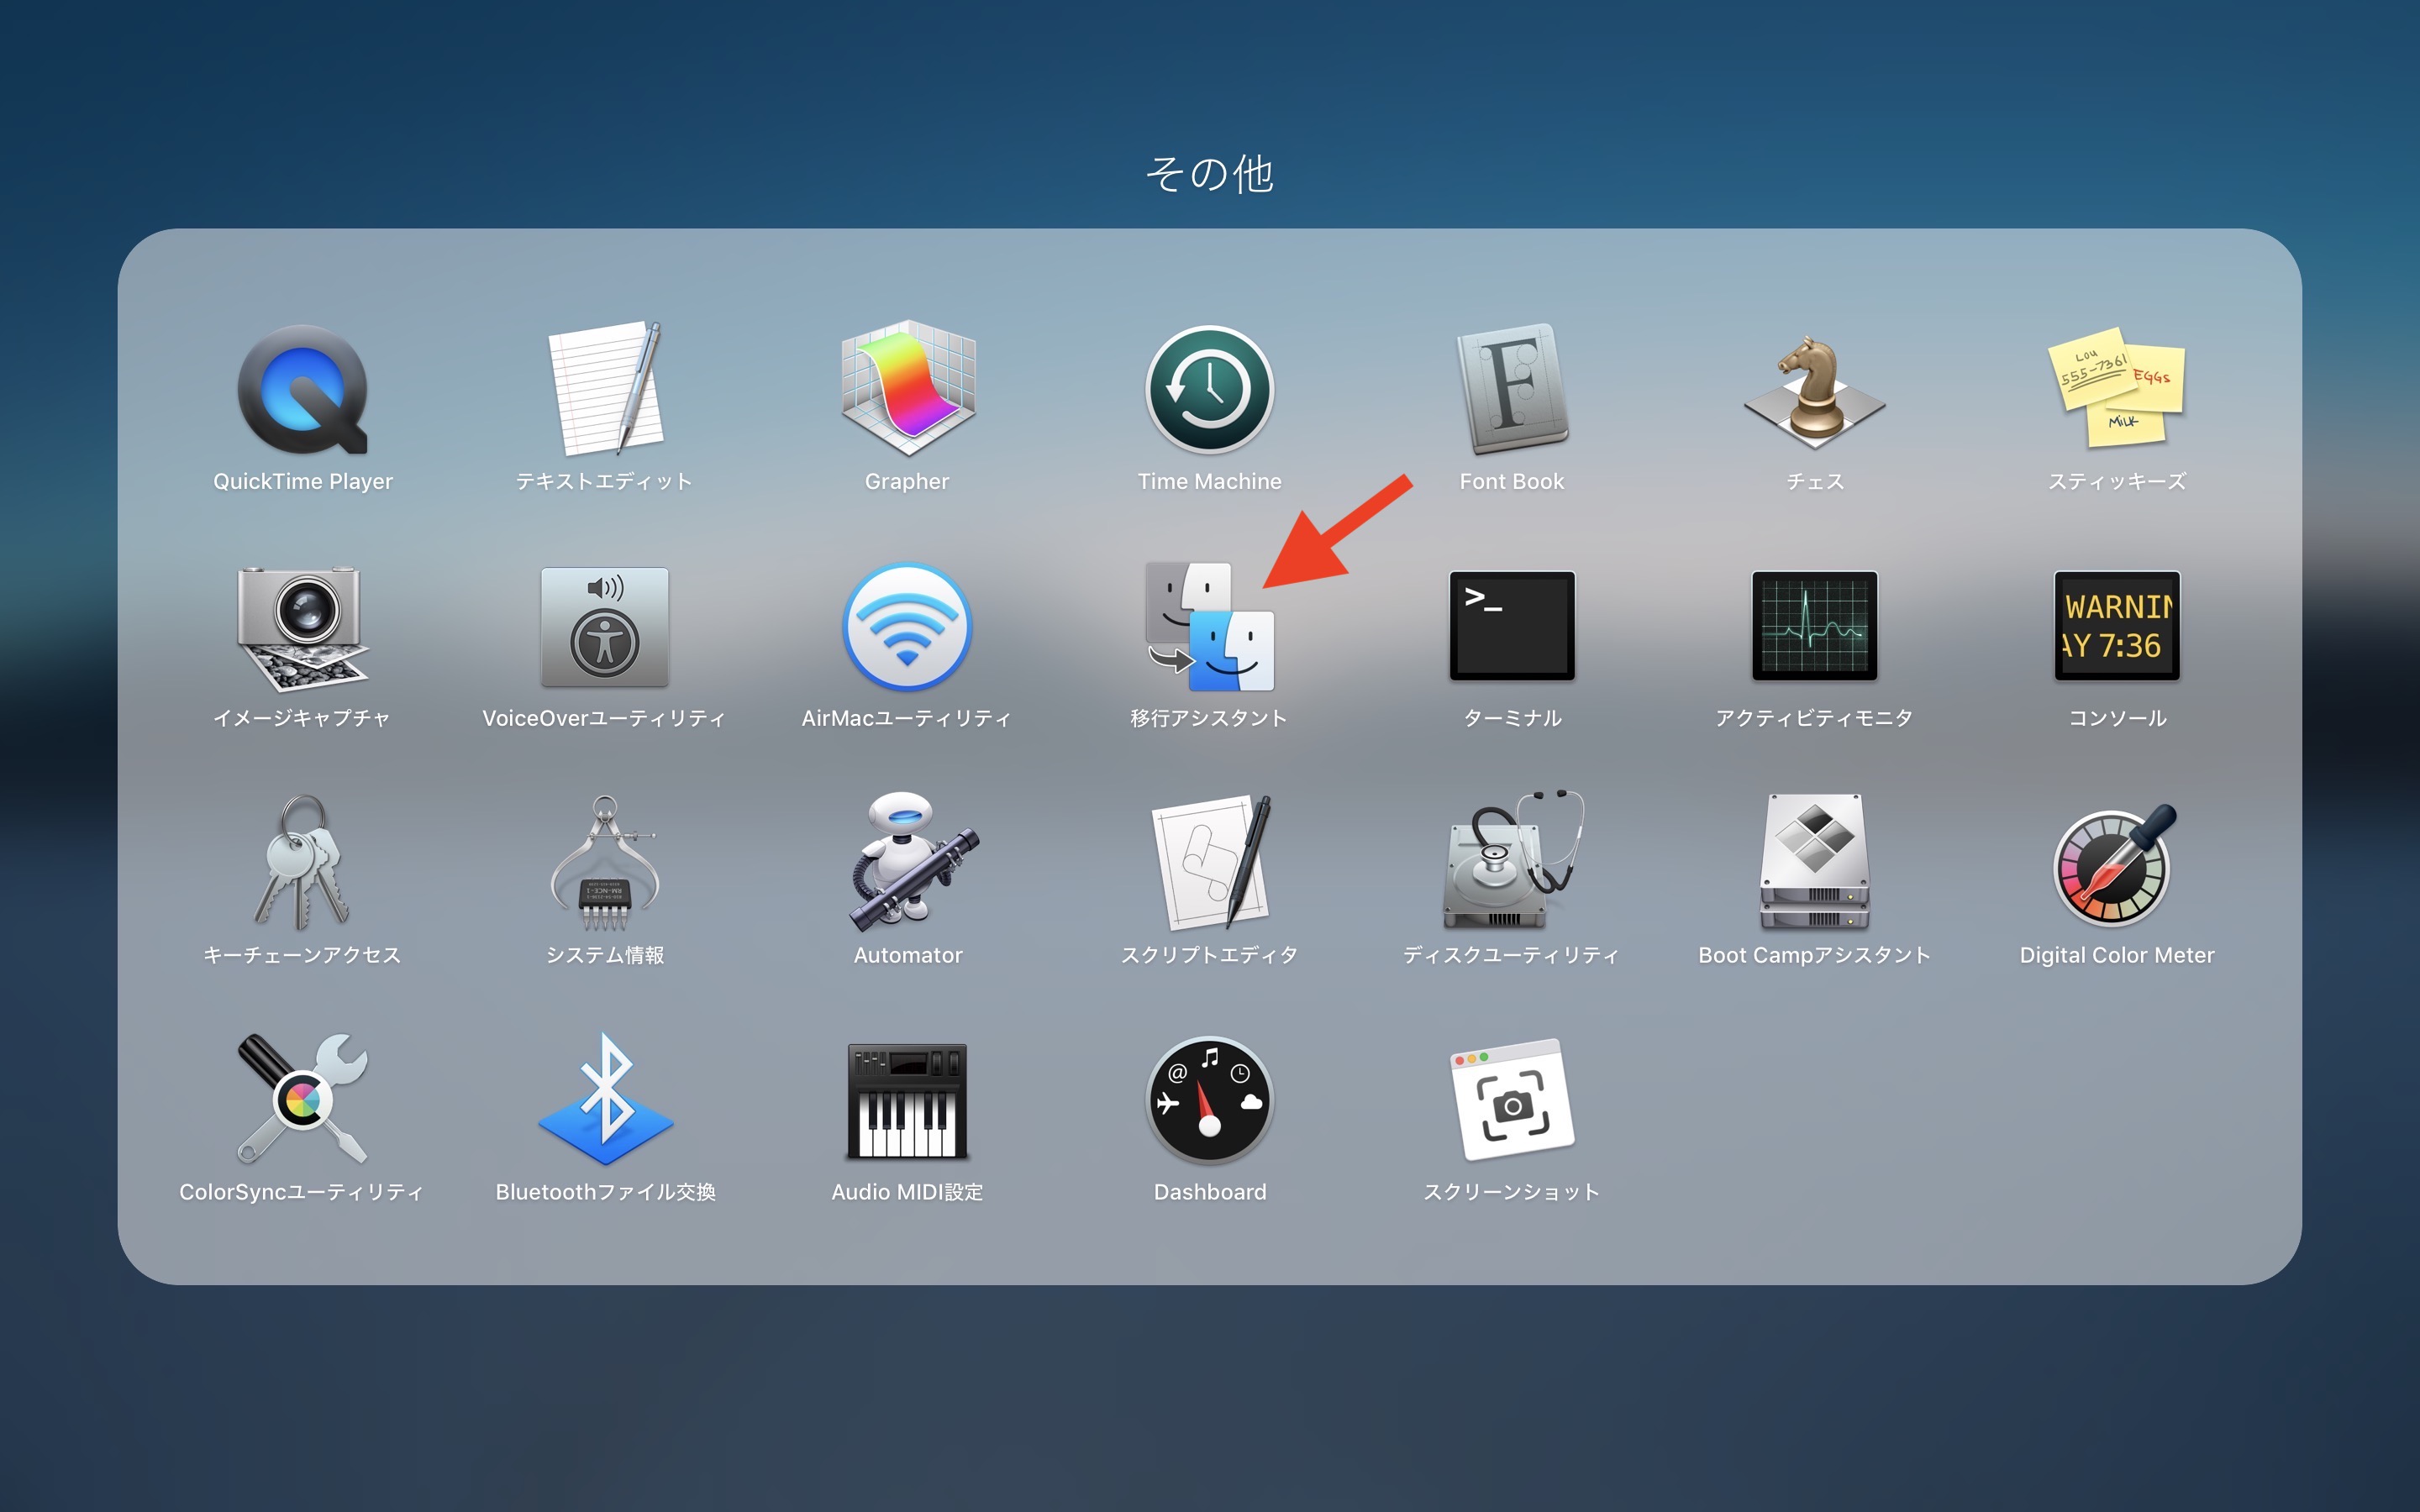This screenshot has height=1512, width=2420.
Task: Launch ターミナル terminal app
Action: coord(1512,626)
